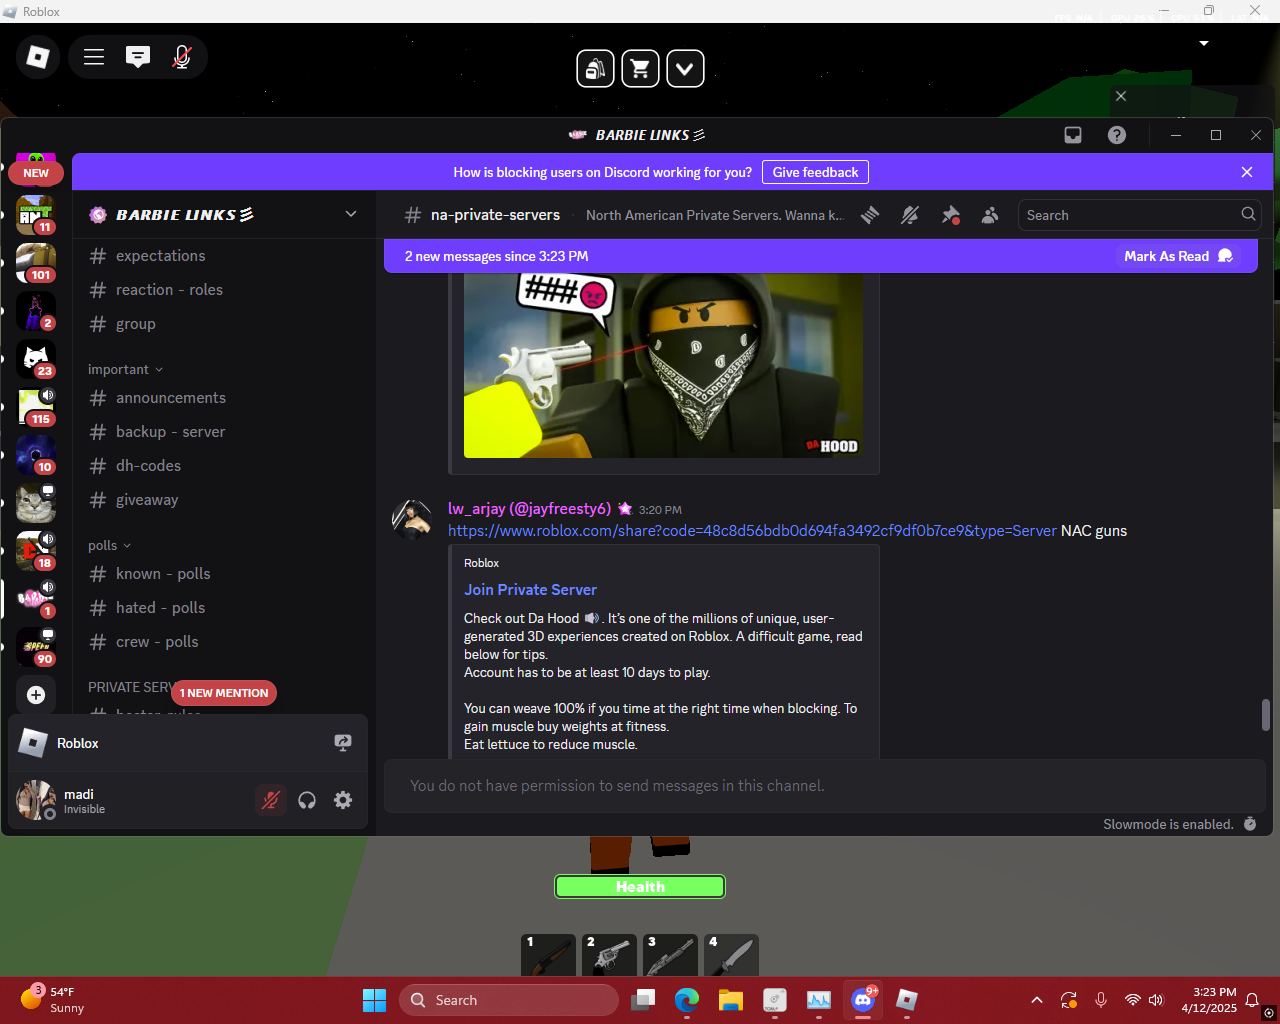
Task: Open the Roblox hamburger menu
Action: (94, 57)
